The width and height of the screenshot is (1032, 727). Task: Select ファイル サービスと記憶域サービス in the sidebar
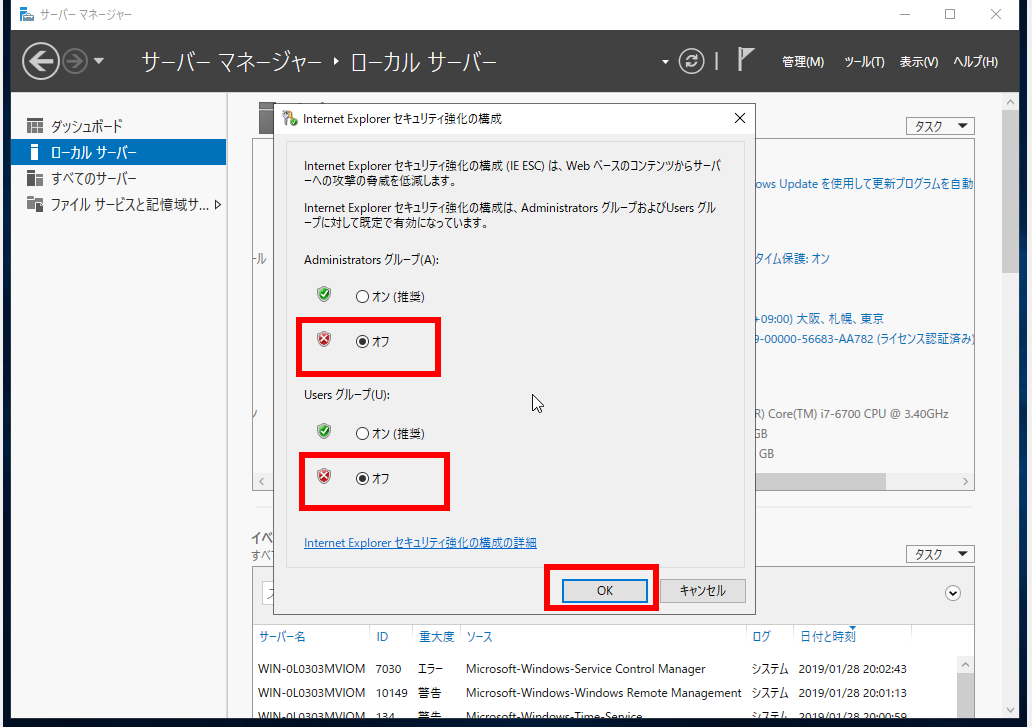click(119, 205)
